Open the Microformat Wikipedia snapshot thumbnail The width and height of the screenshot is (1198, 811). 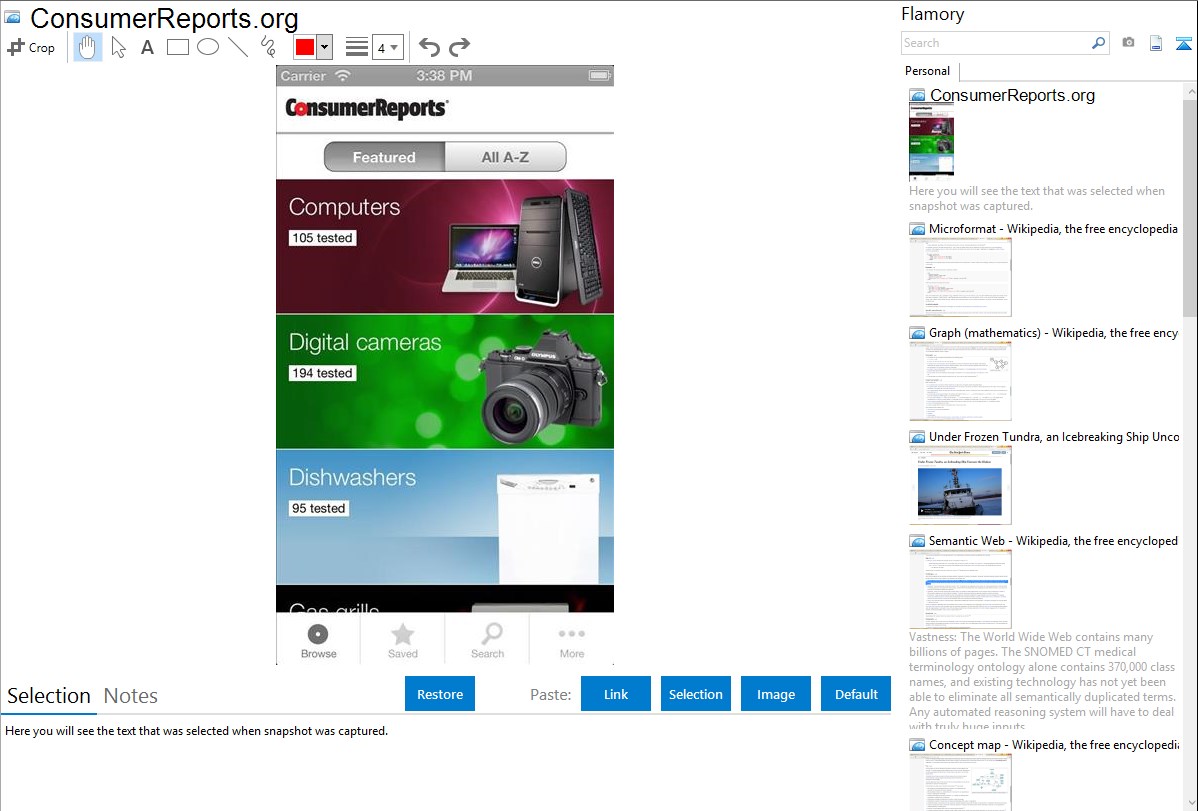coord(960,277)
